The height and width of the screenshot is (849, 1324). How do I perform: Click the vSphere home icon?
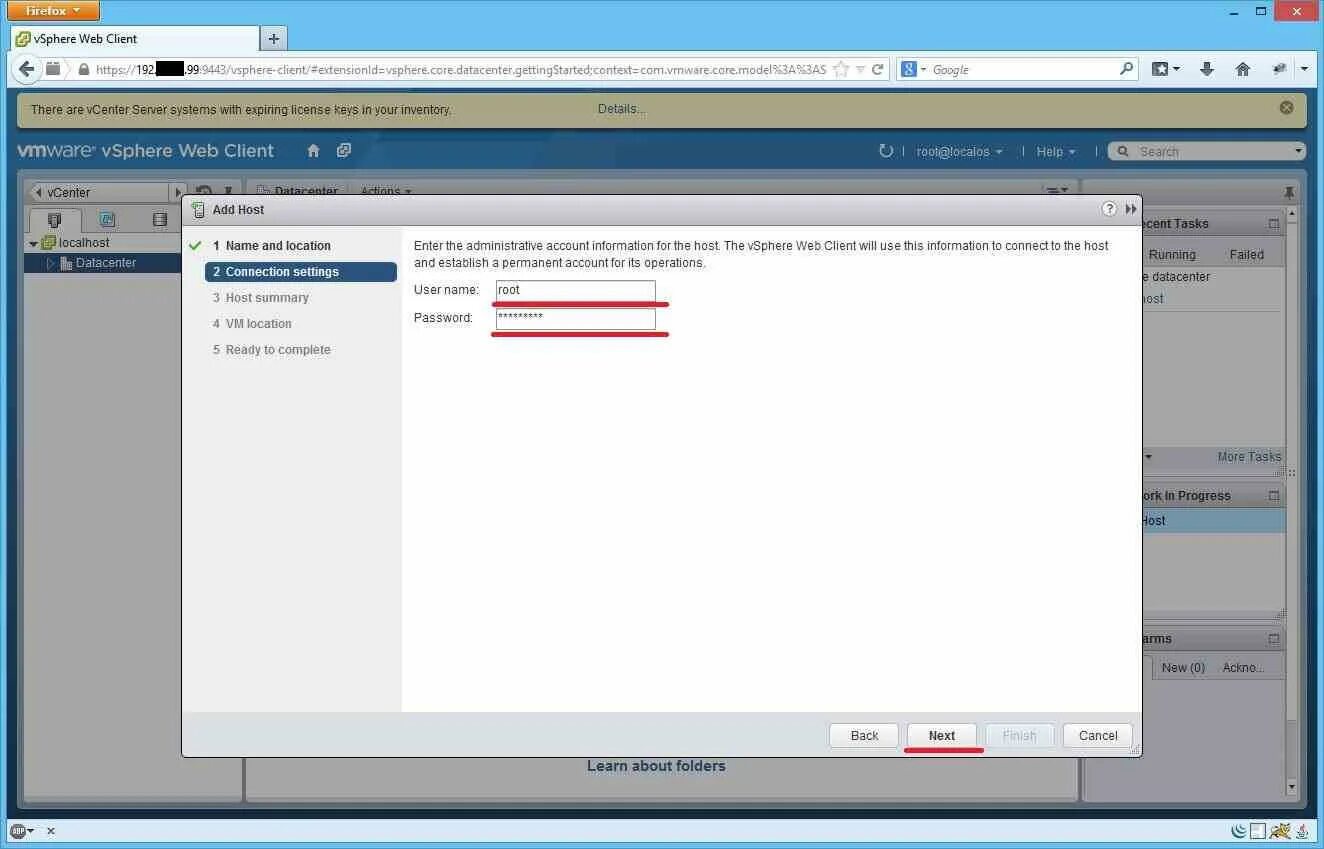(x=313, y=151)
